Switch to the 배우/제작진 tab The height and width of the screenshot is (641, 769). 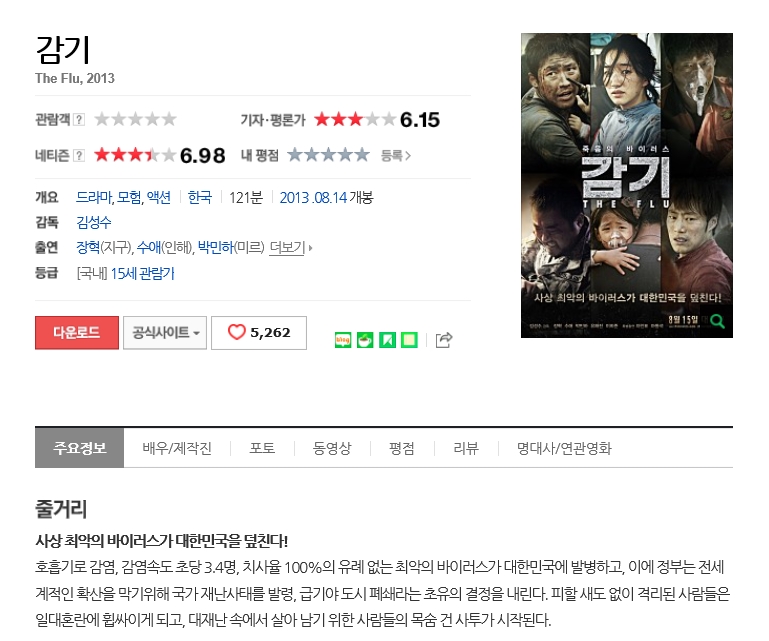pos(177,448)
